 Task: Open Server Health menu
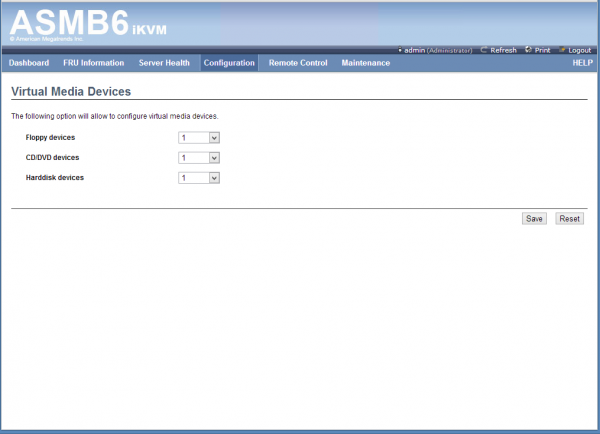point(164,63)
